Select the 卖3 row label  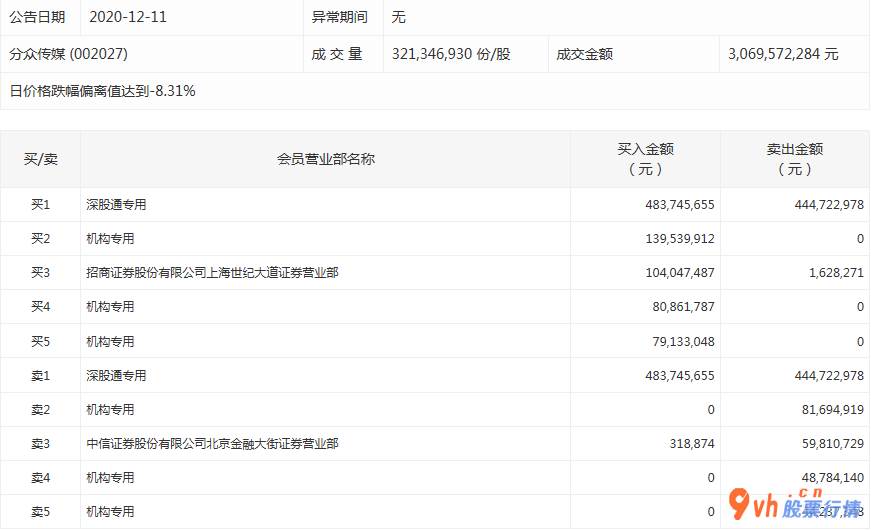tap(41, 444)
